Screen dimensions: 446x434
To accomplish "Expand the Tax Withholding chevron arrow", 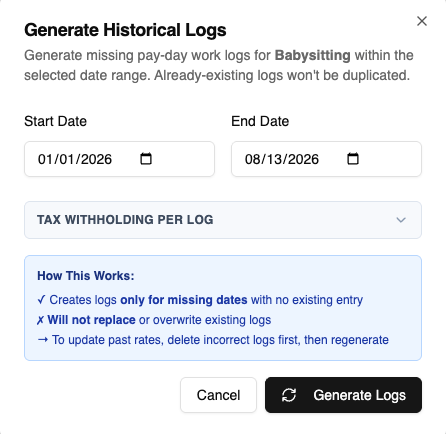I will [x=401, y=220].
